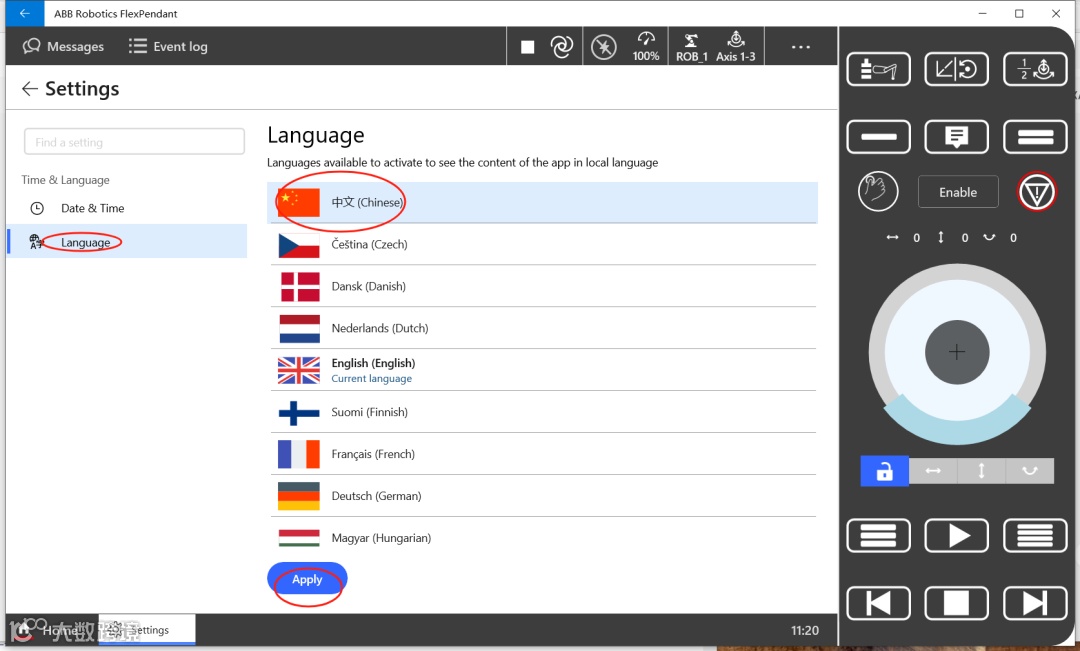Select 中文 (Chinese) language
This screenshot has height=651, width=1080.
[x=542, y=202]
